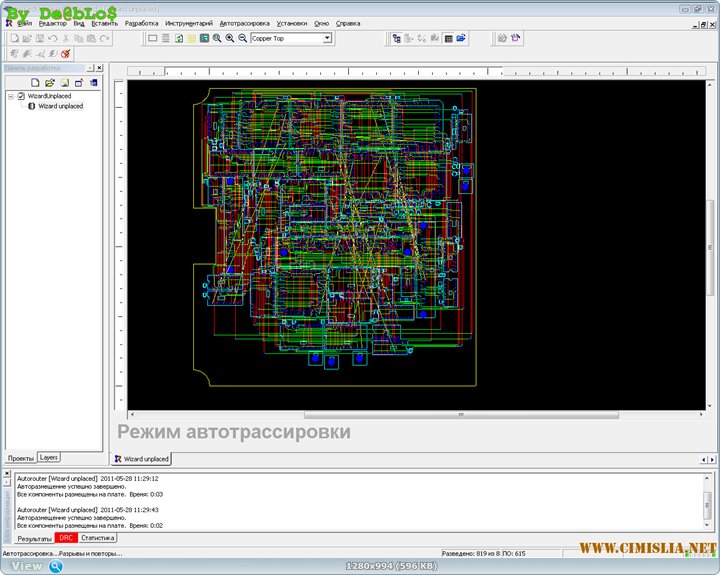Click the blue magnifier icon beside View

(x=56, y=566)
